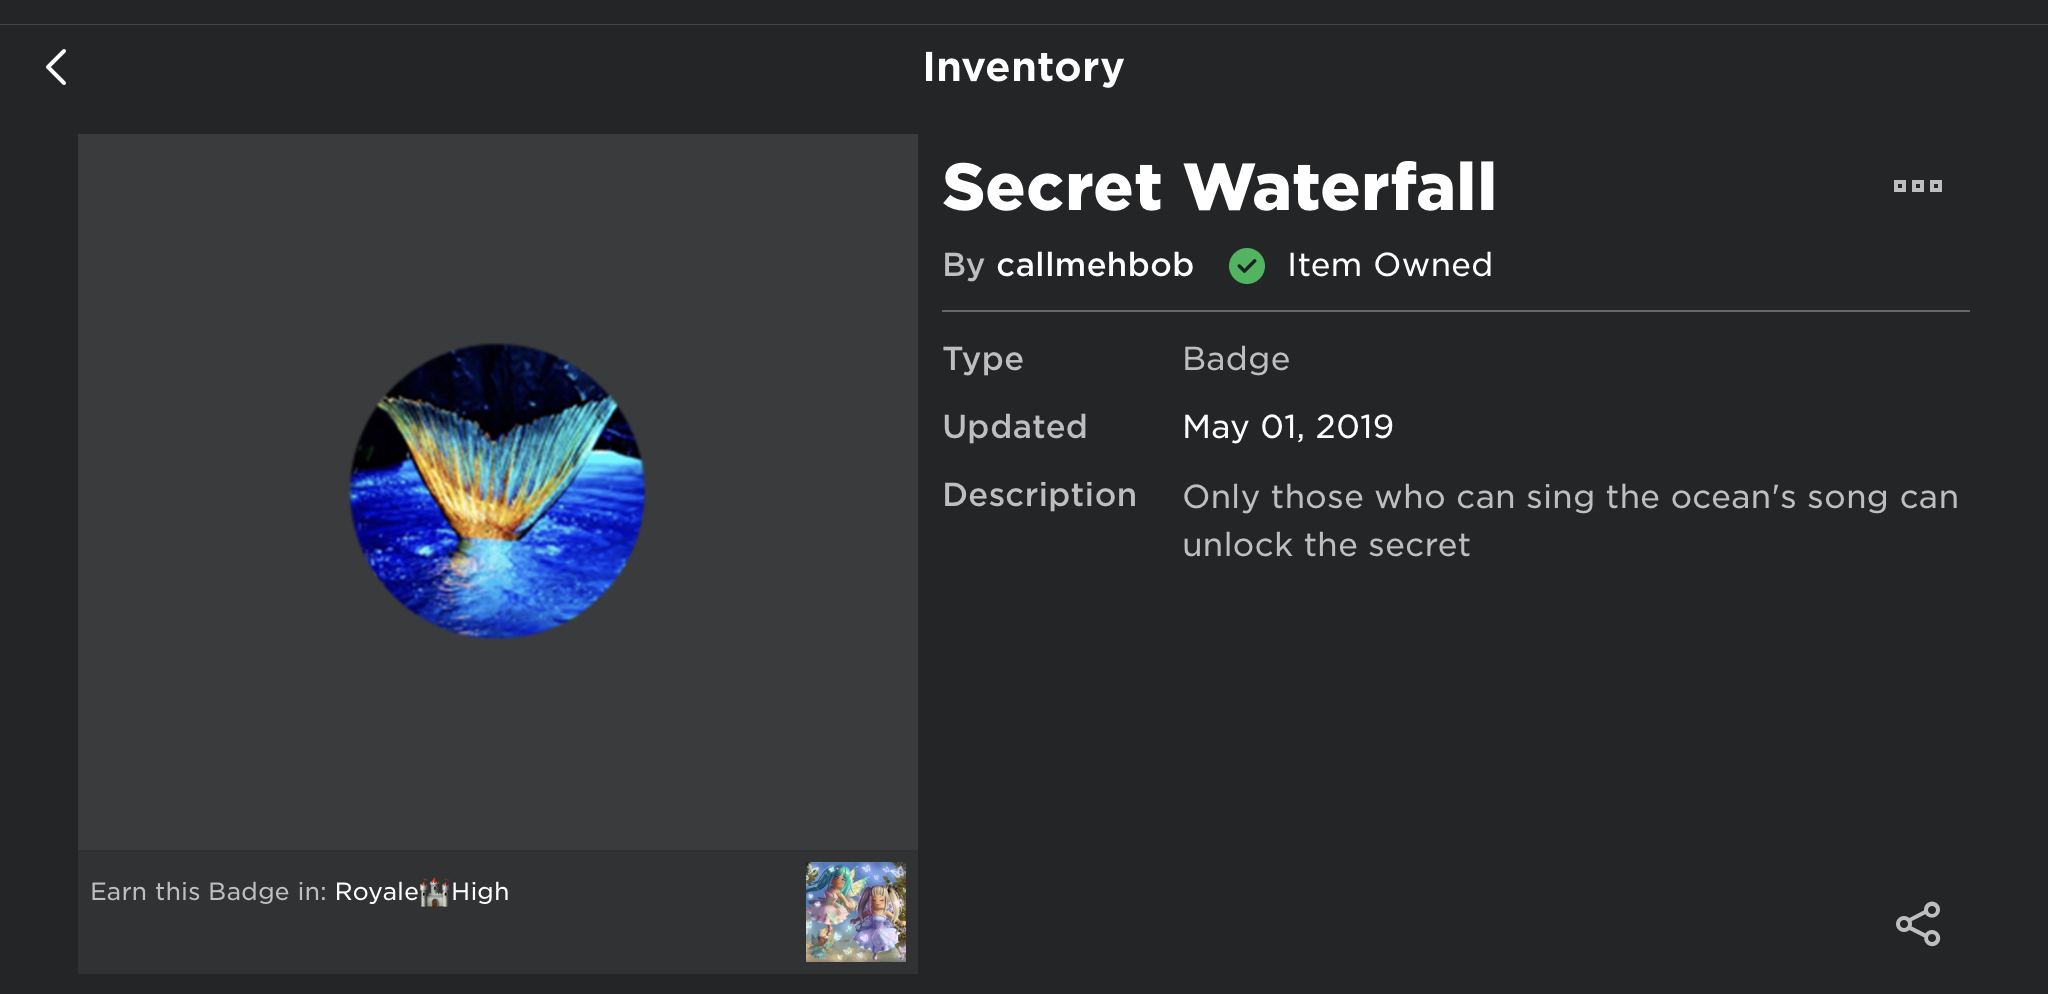Viewport: 2048px width, 994px height.
Task: Click the Earn this Badge in label
Action: (208, 891)
